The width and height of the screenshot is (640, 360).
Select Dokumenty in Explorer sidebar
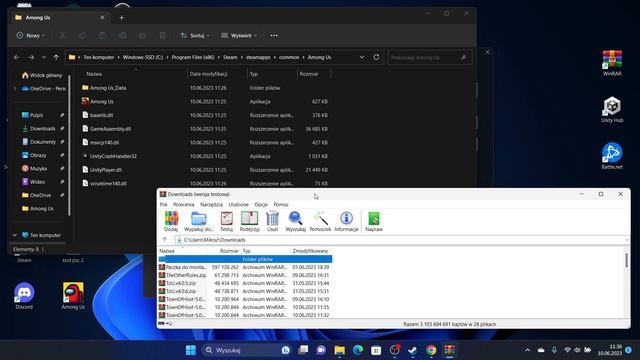[x=42, y=142]
